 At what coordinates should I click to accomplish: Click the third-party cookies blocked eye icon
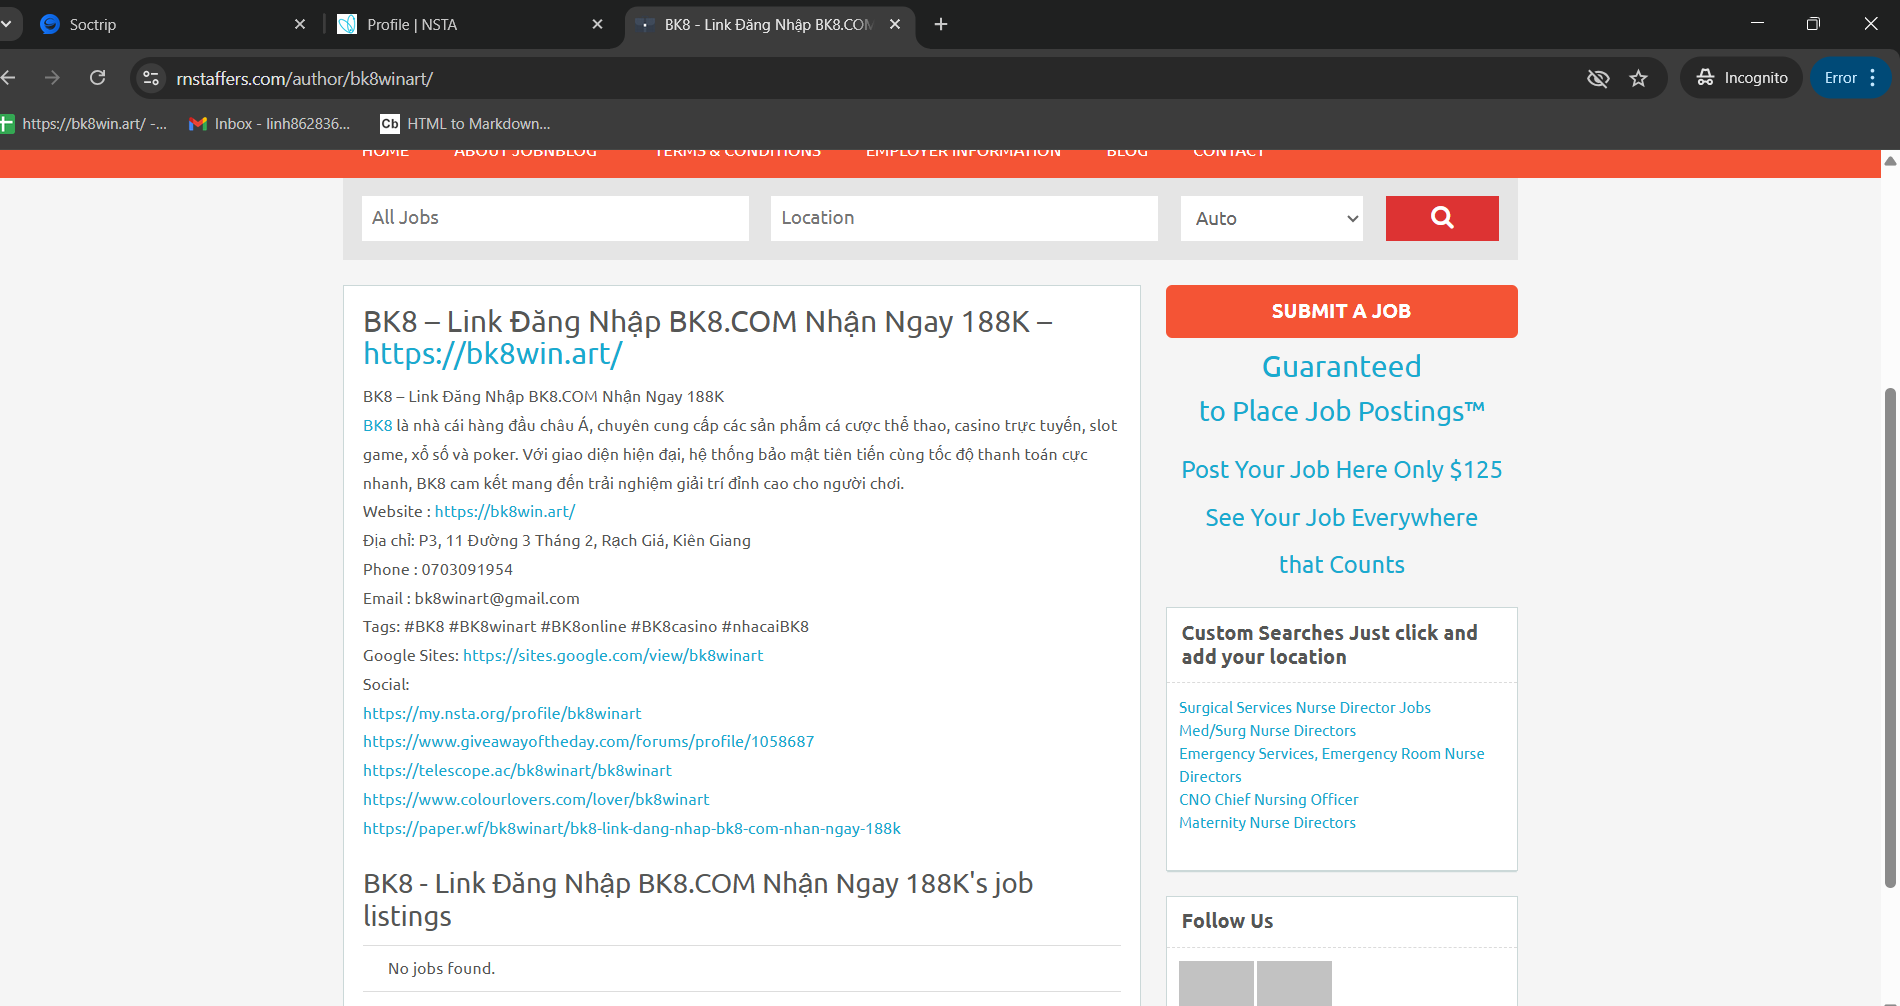(1598, 78)
